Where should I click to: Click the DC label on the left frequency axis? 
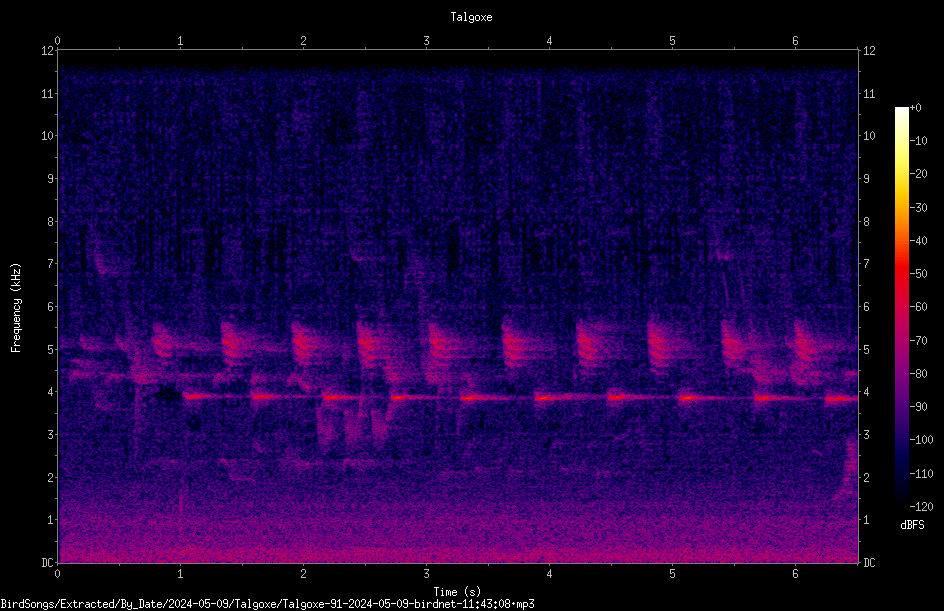48,563
